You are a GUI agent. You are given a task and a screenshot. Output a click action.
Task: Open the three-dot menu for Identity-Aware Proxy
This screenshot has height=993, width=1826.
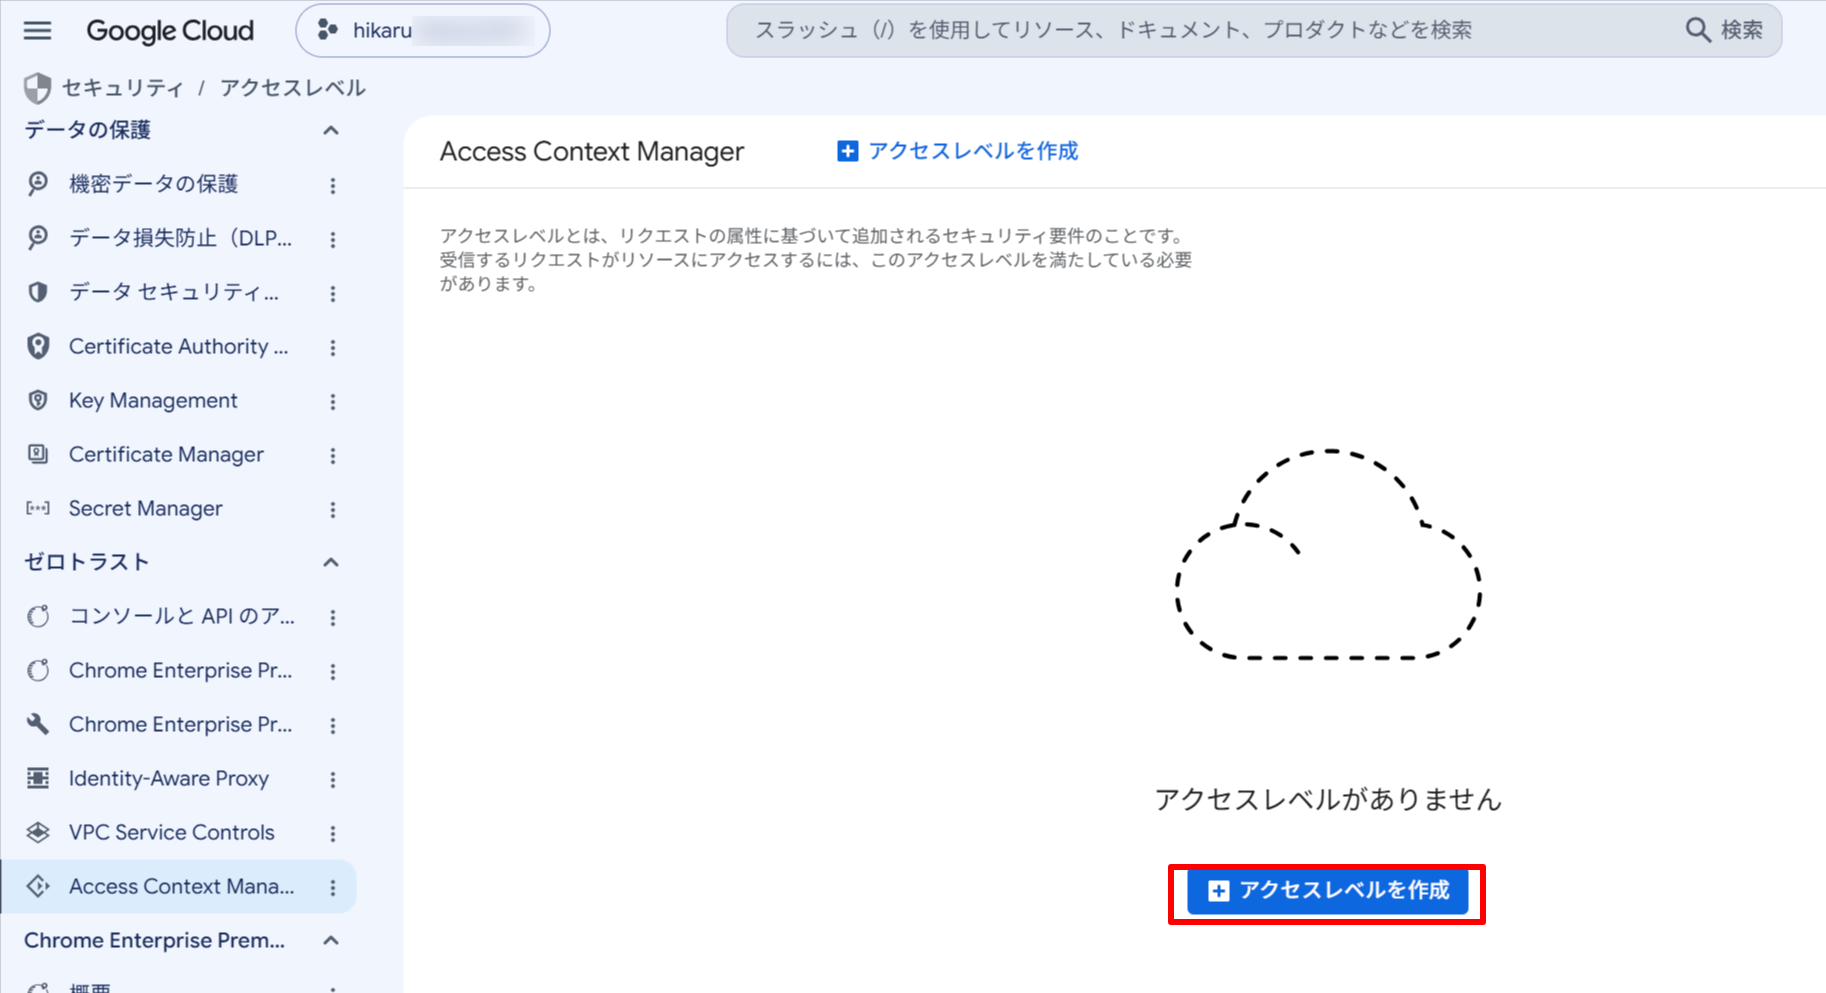[333, 779]
